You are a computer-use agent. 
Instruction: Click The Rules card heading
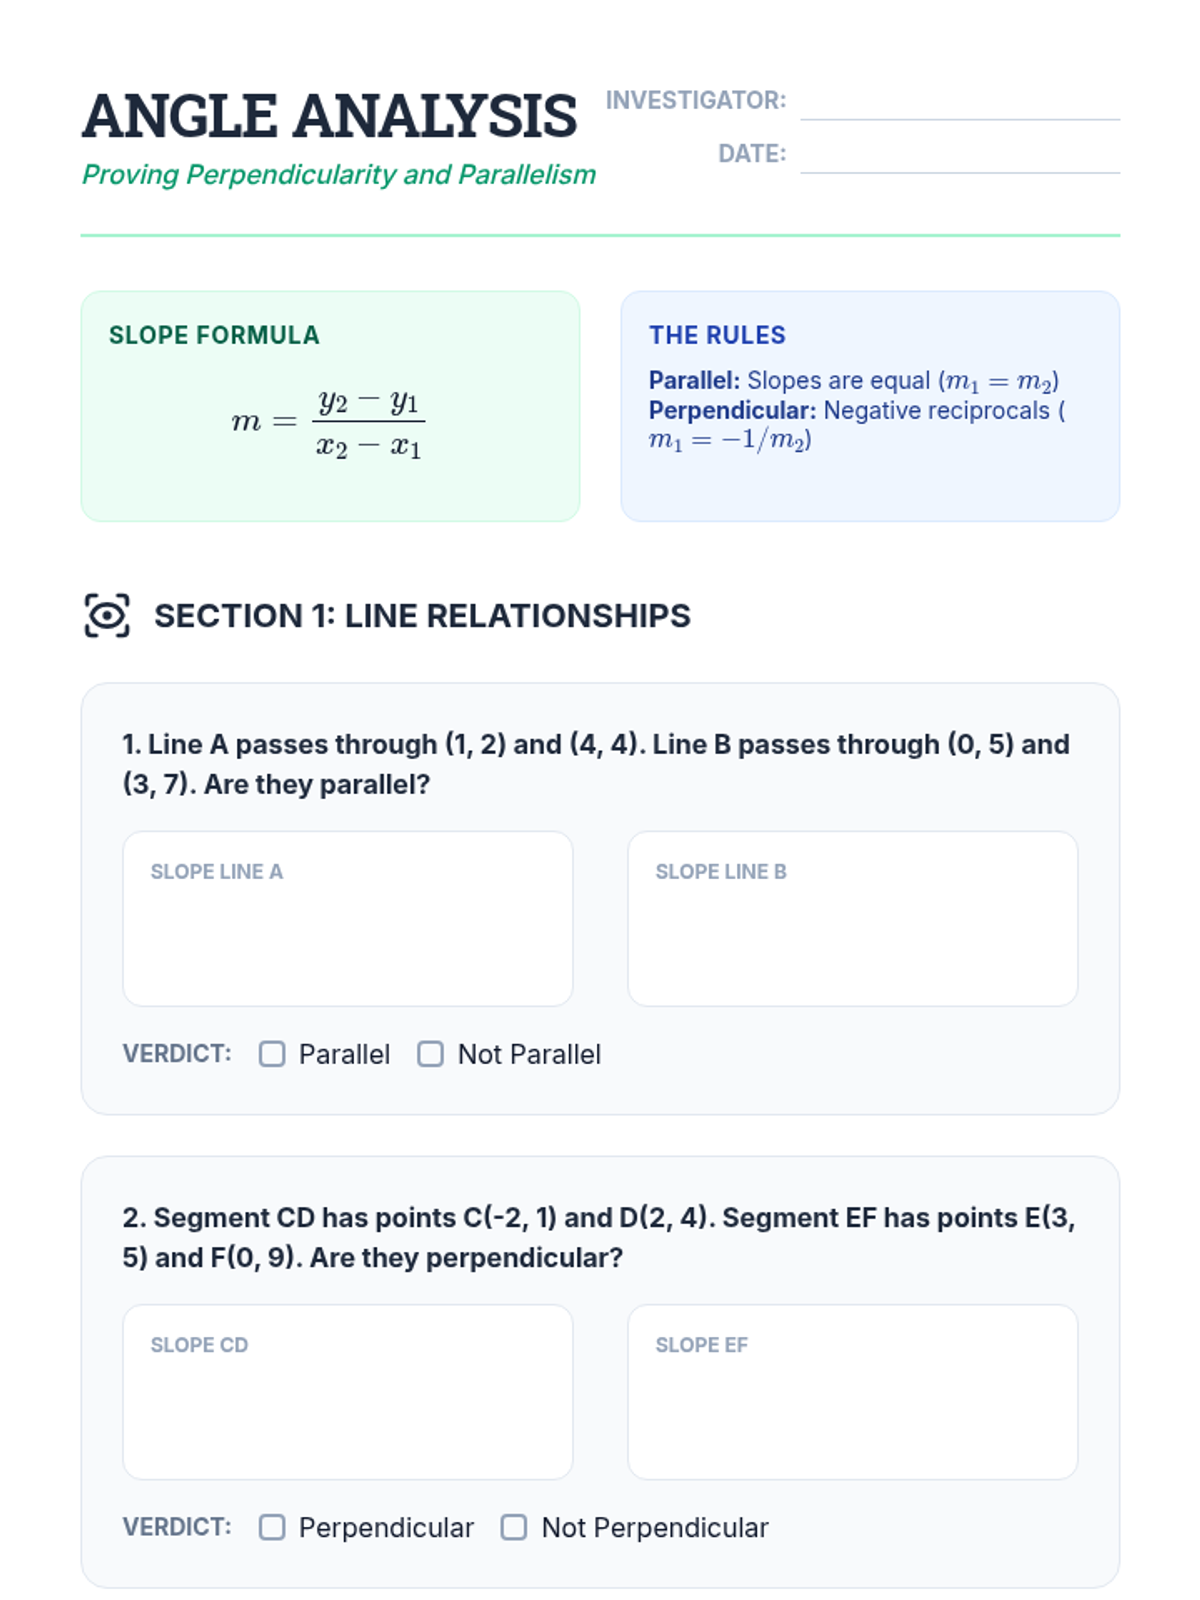coord(717,335)
